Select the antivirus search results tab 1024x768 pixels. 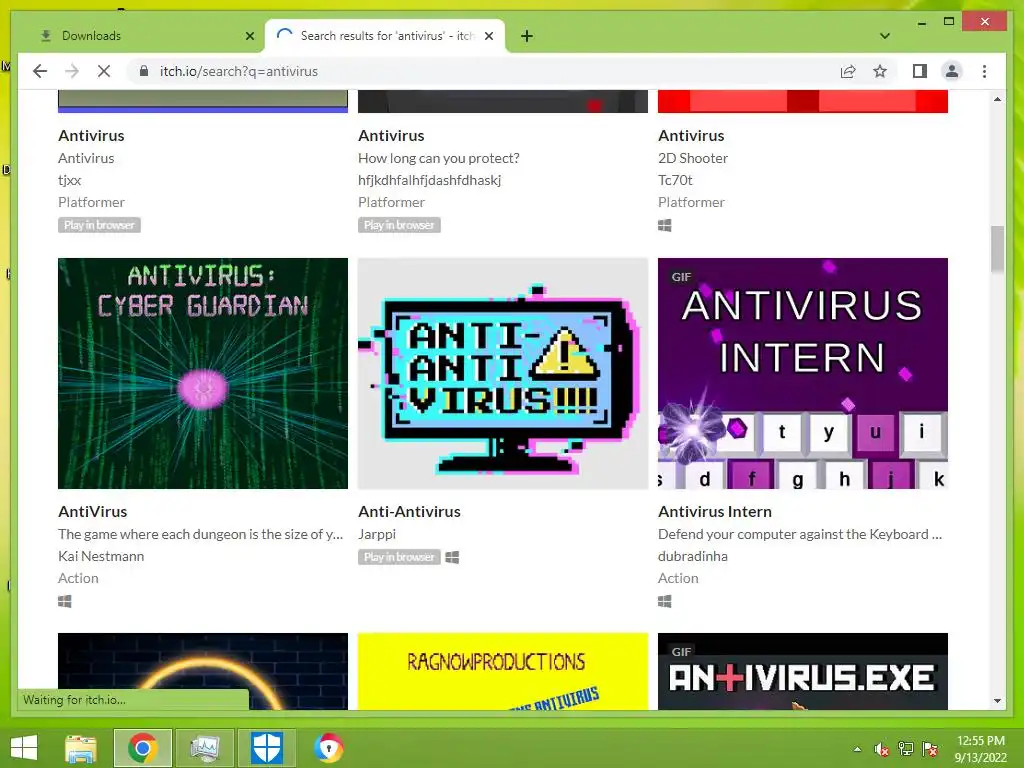385,36
